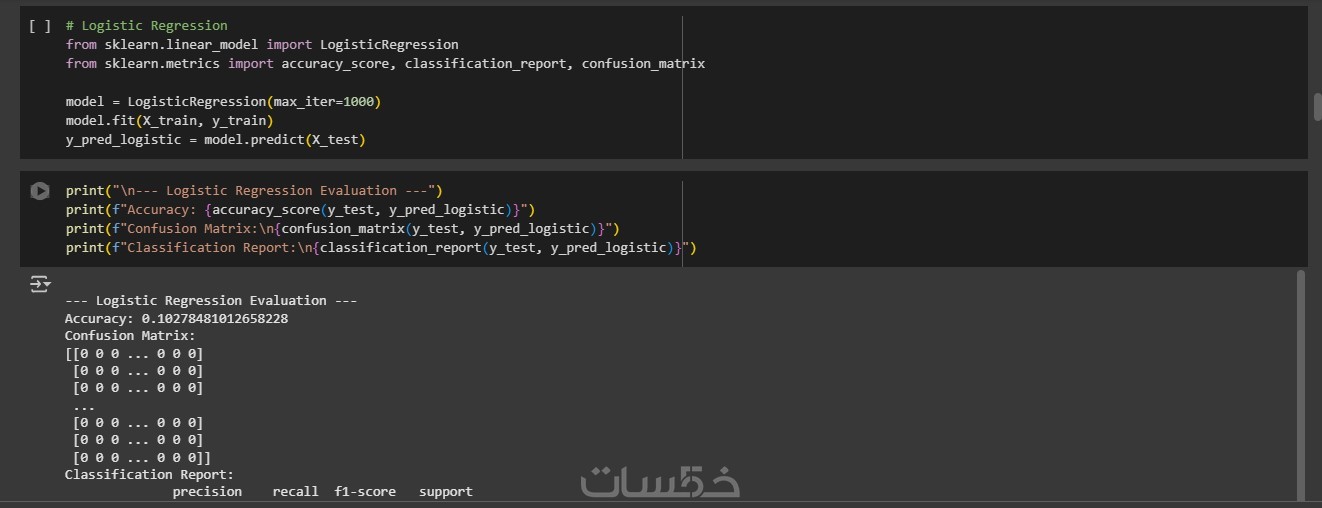Click the 'Classification Report:' output label
Screen dimensions: 1322x508
(x=149, y=475)
